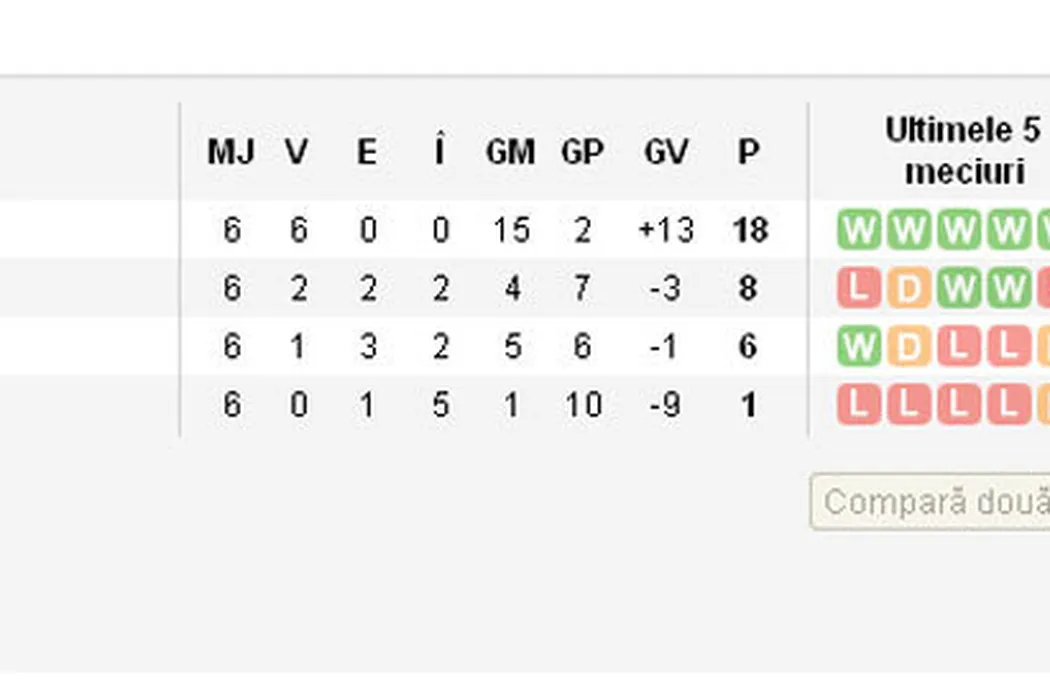Click fourth L badge in the 1-point team row
Image resolution: width=1050 pixels, height=700 pixels.
coord(1007,405)
